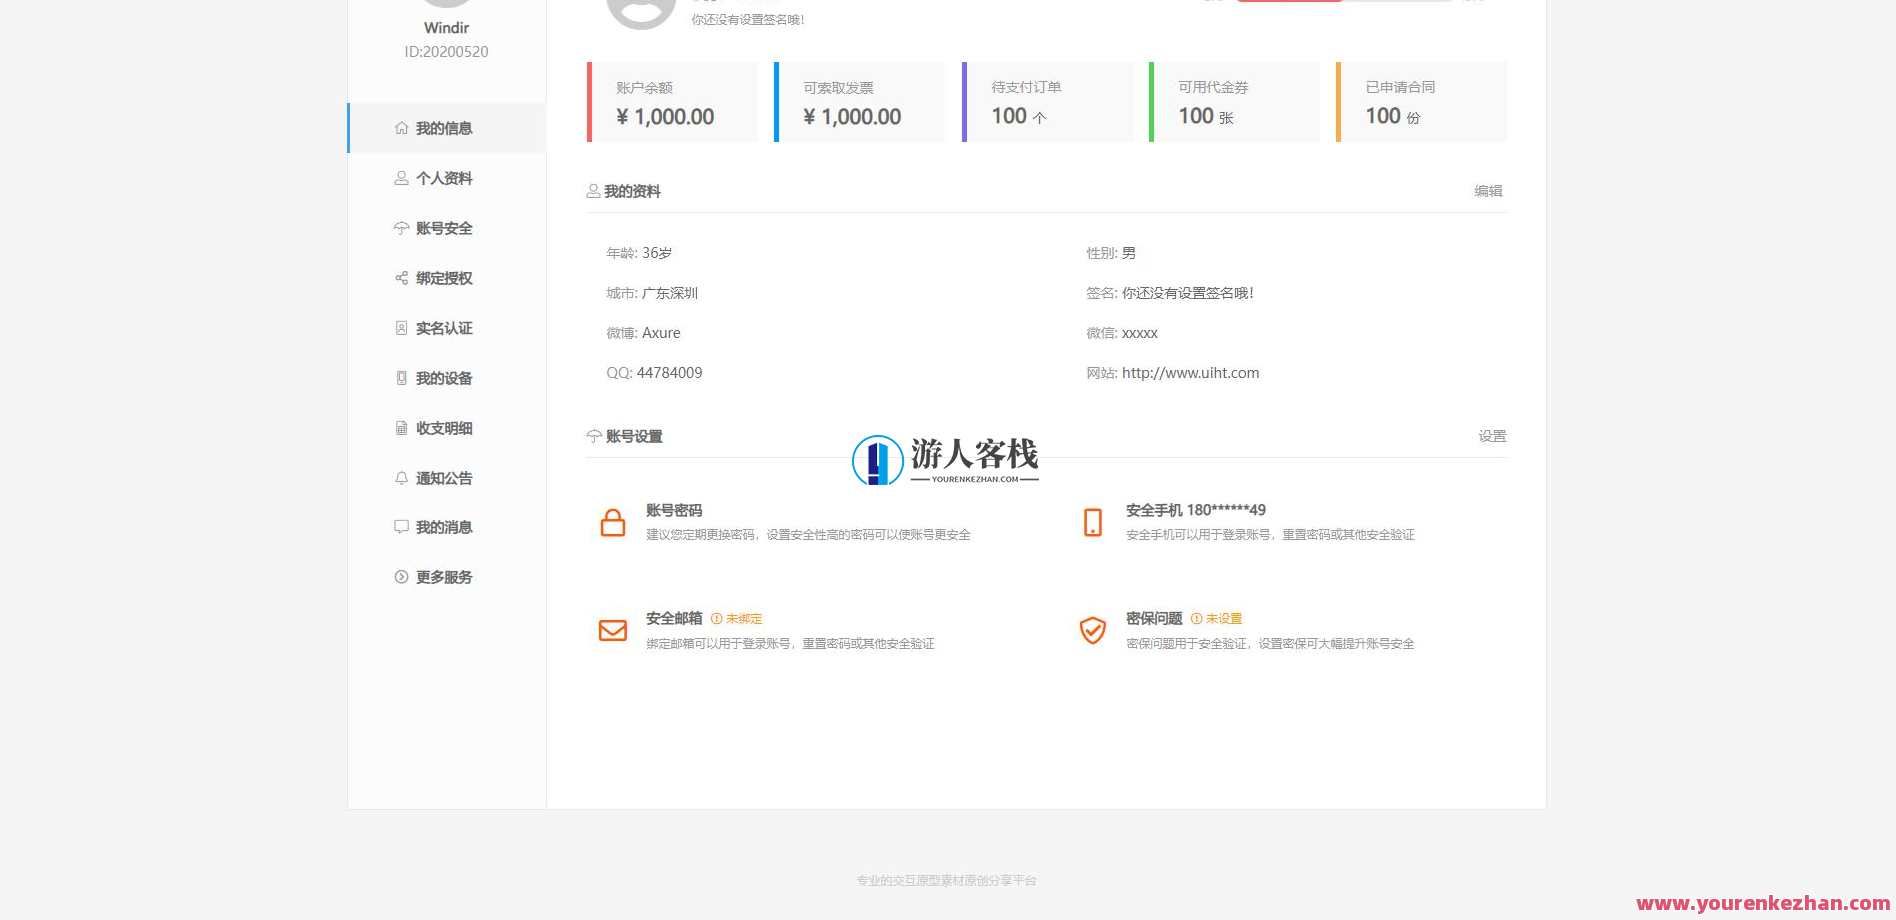Click the phone icon for 安全手机

tap(1093, 522)
